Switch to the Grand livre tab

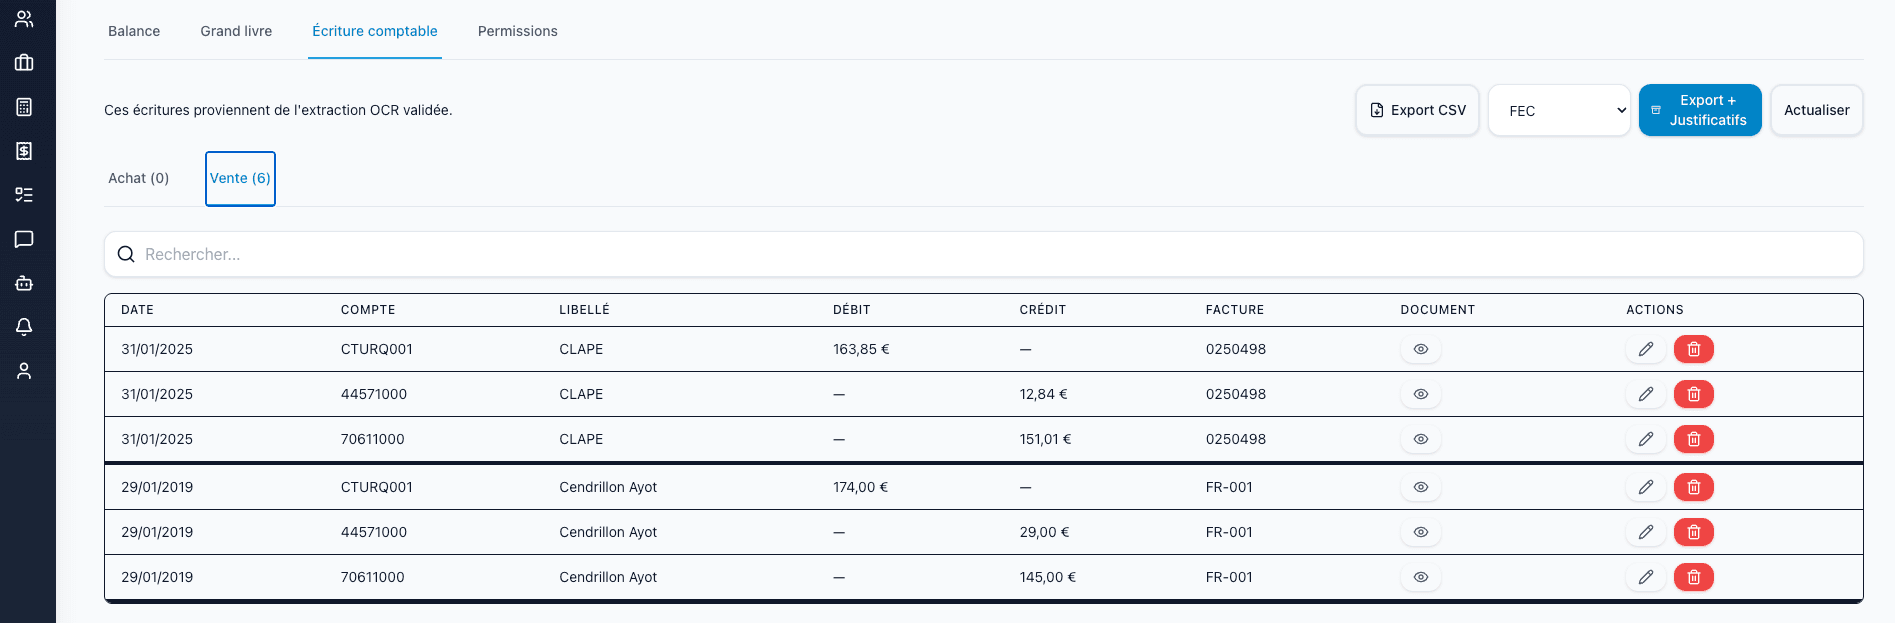(x=236, y=31)
